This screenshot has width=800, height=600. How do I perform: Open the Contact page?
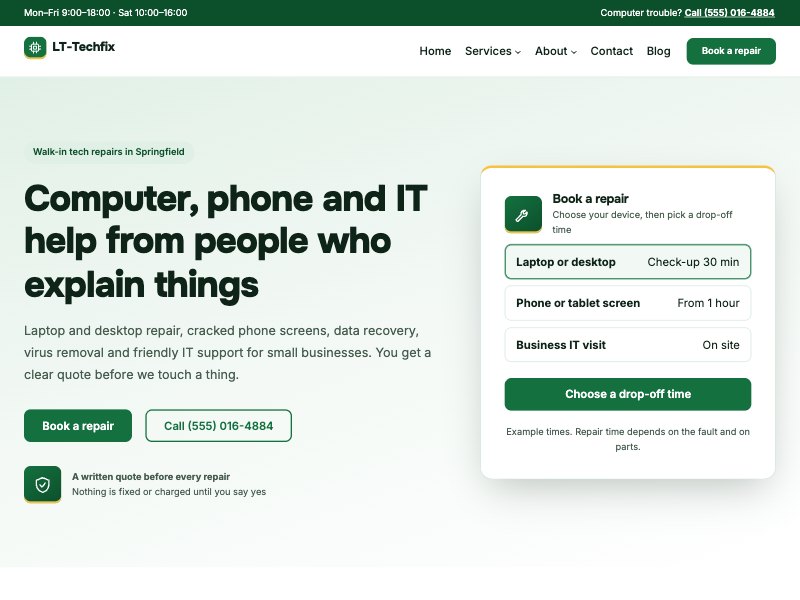click(x=611, y=51)
